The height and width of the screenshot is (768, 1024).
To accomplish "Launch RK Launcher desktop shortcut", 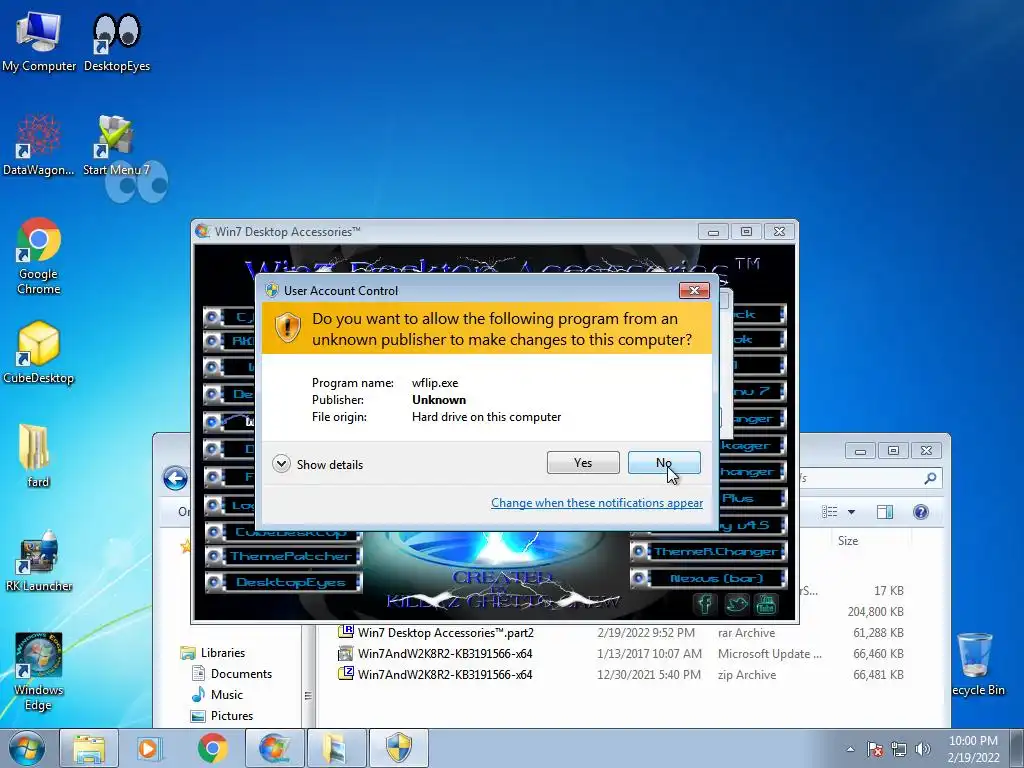I will [x=39, y=560].
